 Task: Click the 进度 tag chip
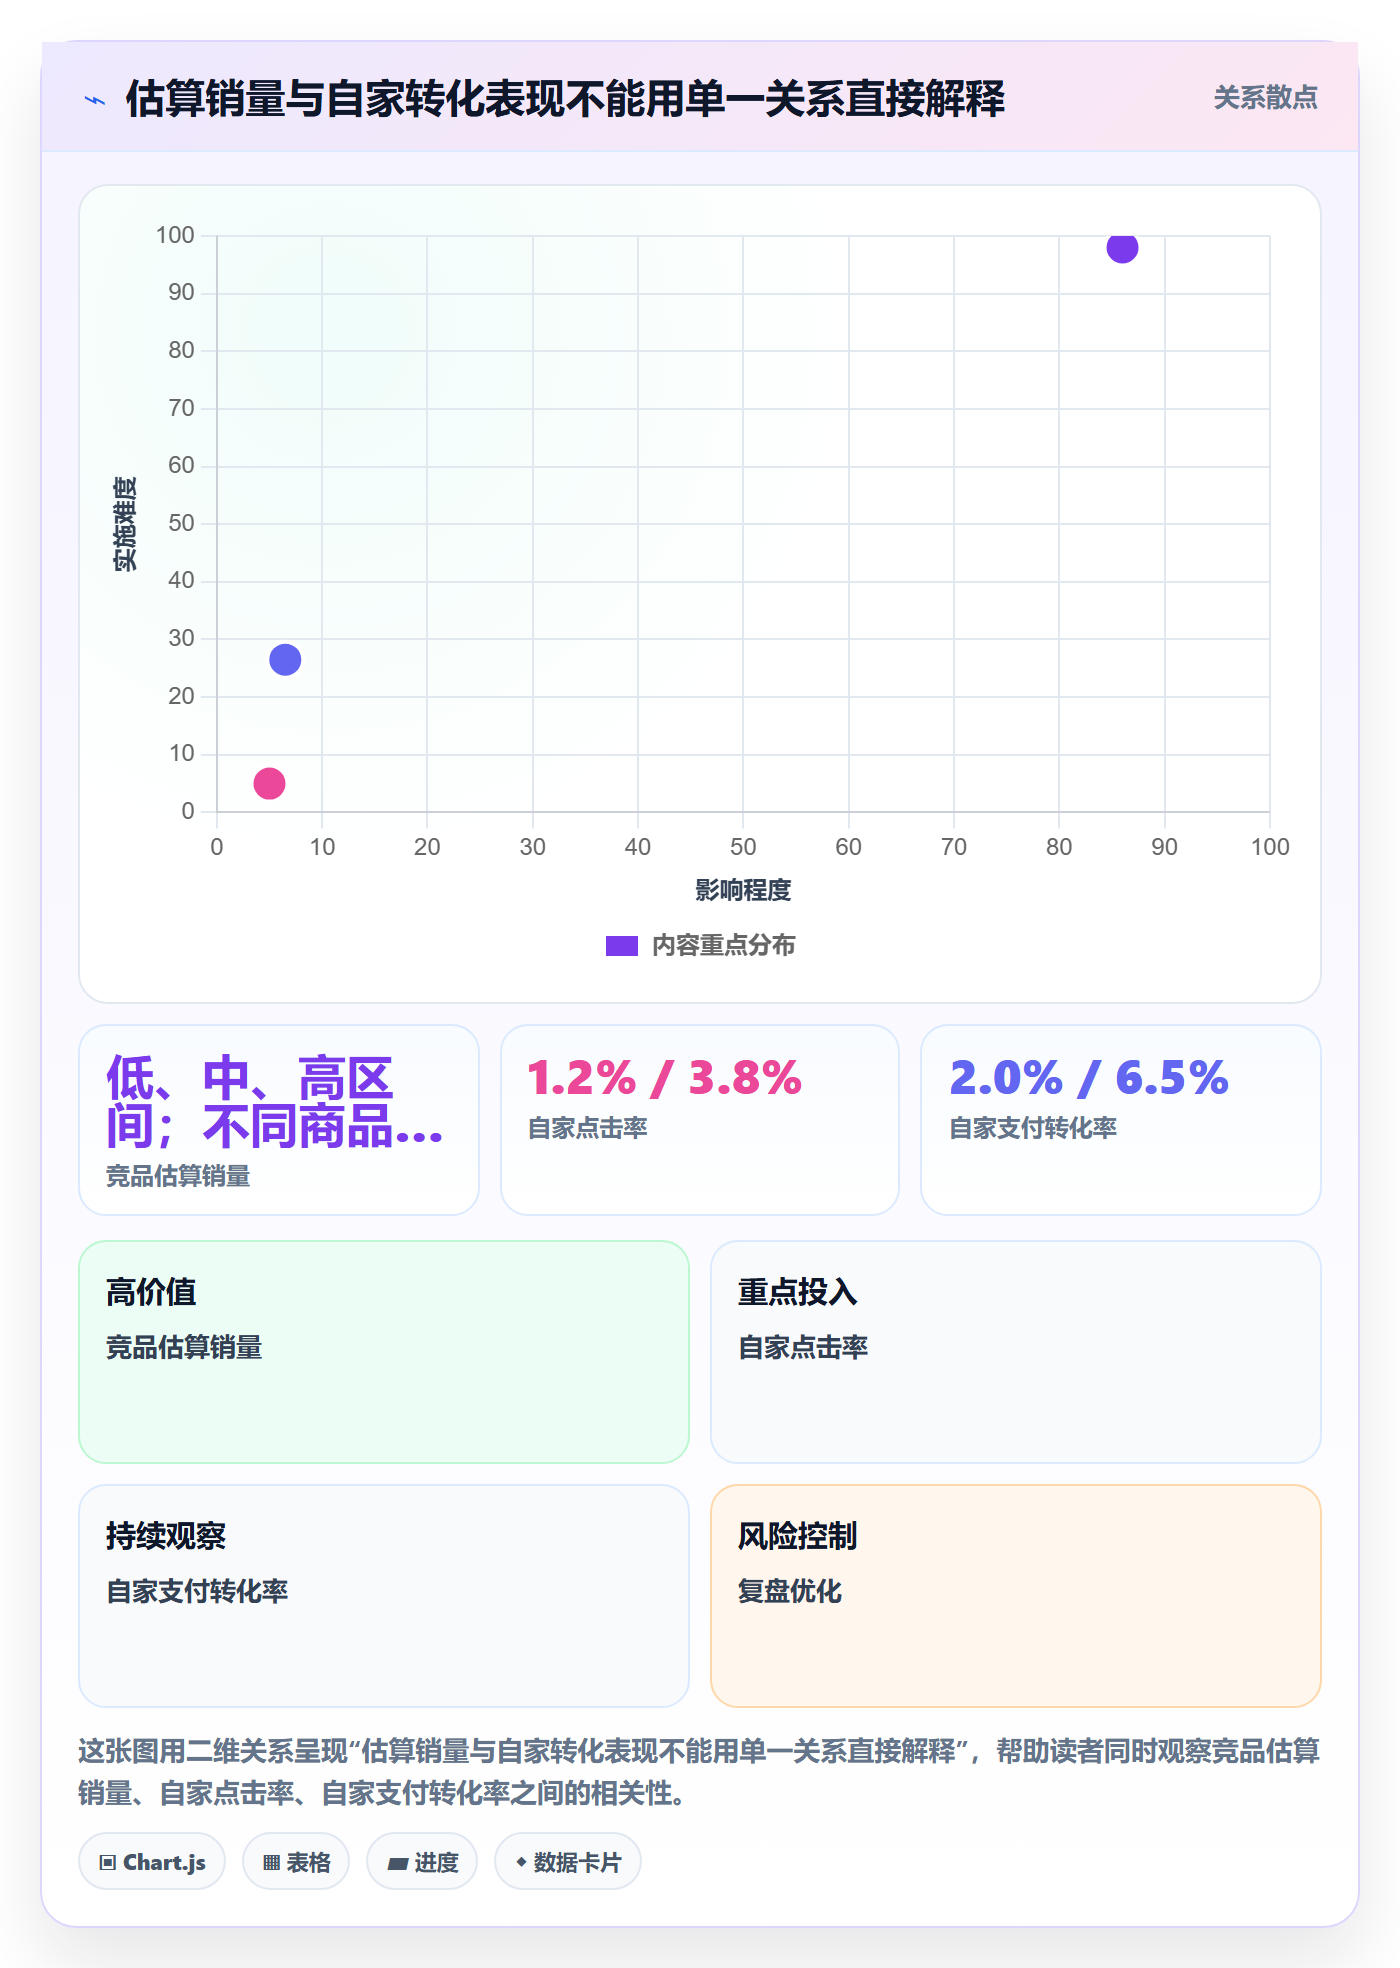422,1862
